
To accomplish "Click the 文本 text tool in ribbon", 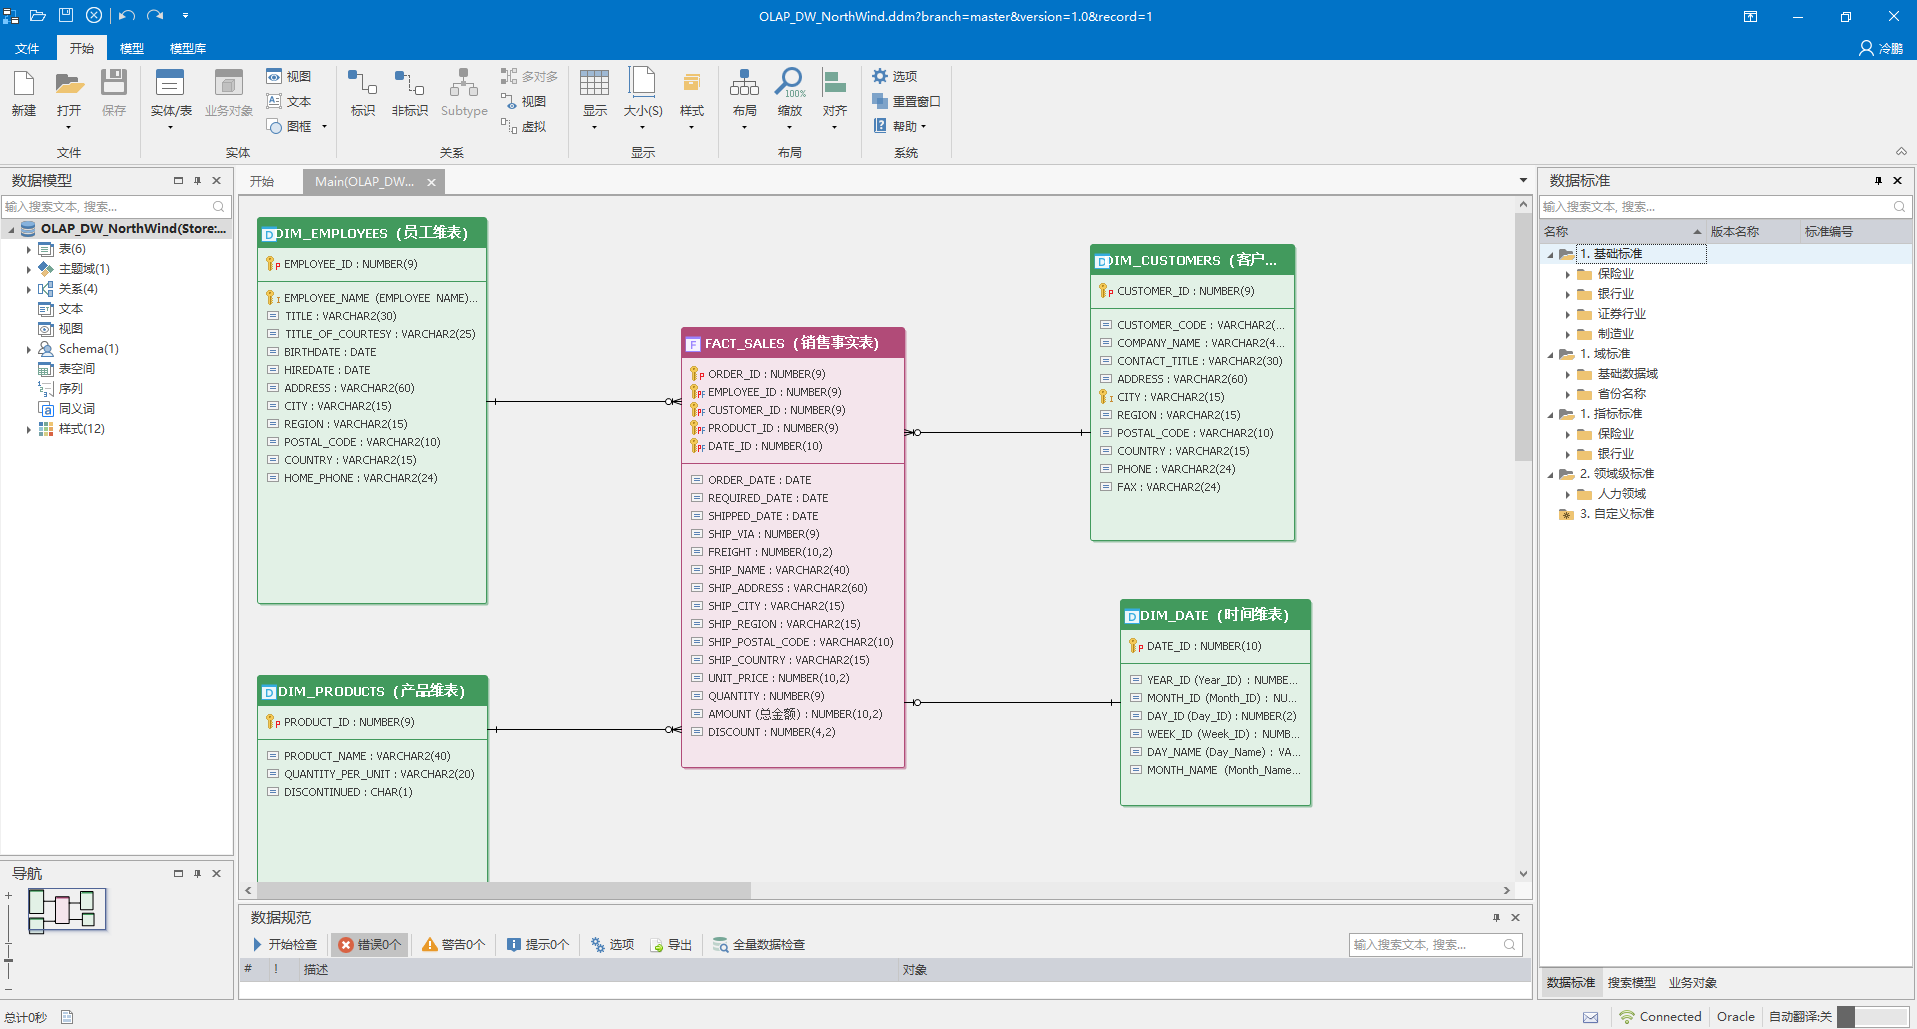I will coord(289,101).
